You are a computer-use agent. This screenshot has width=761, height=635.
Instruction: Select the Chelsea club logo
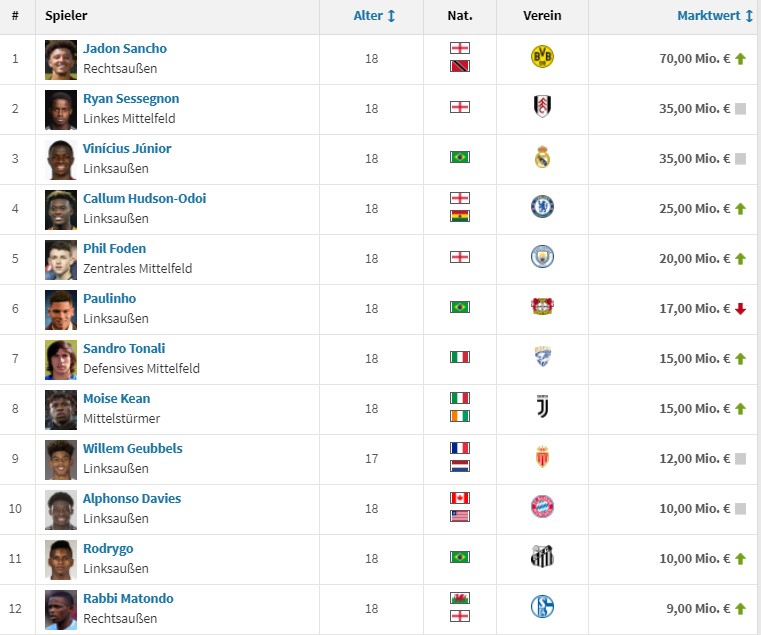coord(542,206)
